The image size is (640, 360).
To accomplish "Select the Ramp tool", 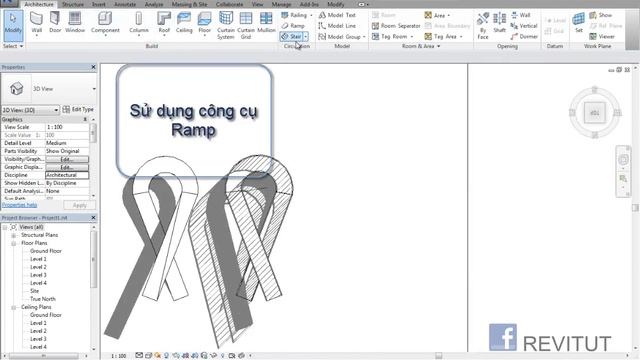I will click(x=293, y=26).
